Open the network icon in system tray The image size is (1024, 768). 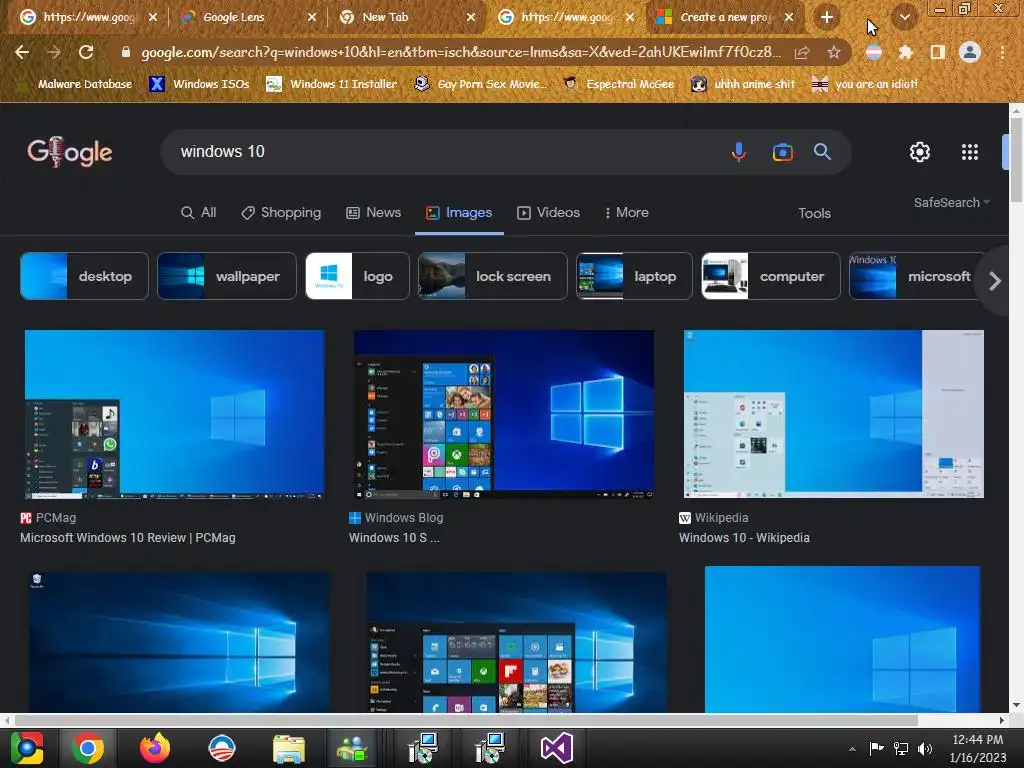[901, 748]
